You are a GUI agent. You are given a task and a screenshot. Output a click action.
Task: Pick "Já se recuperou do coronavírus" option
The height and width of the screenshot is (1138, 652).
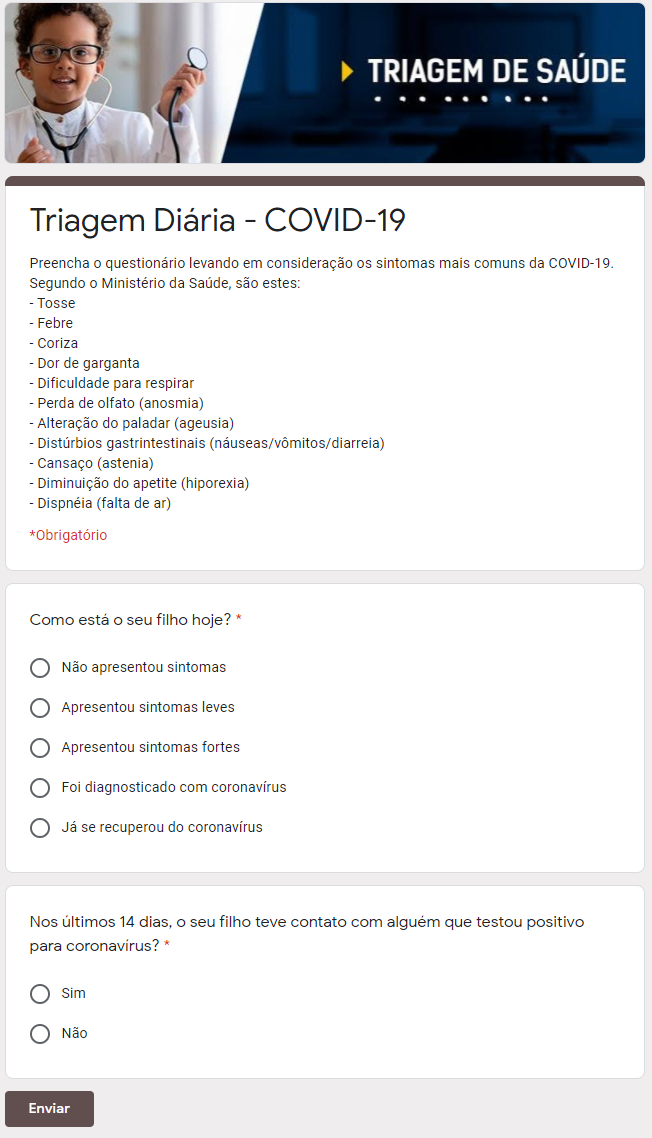(40, 827)
